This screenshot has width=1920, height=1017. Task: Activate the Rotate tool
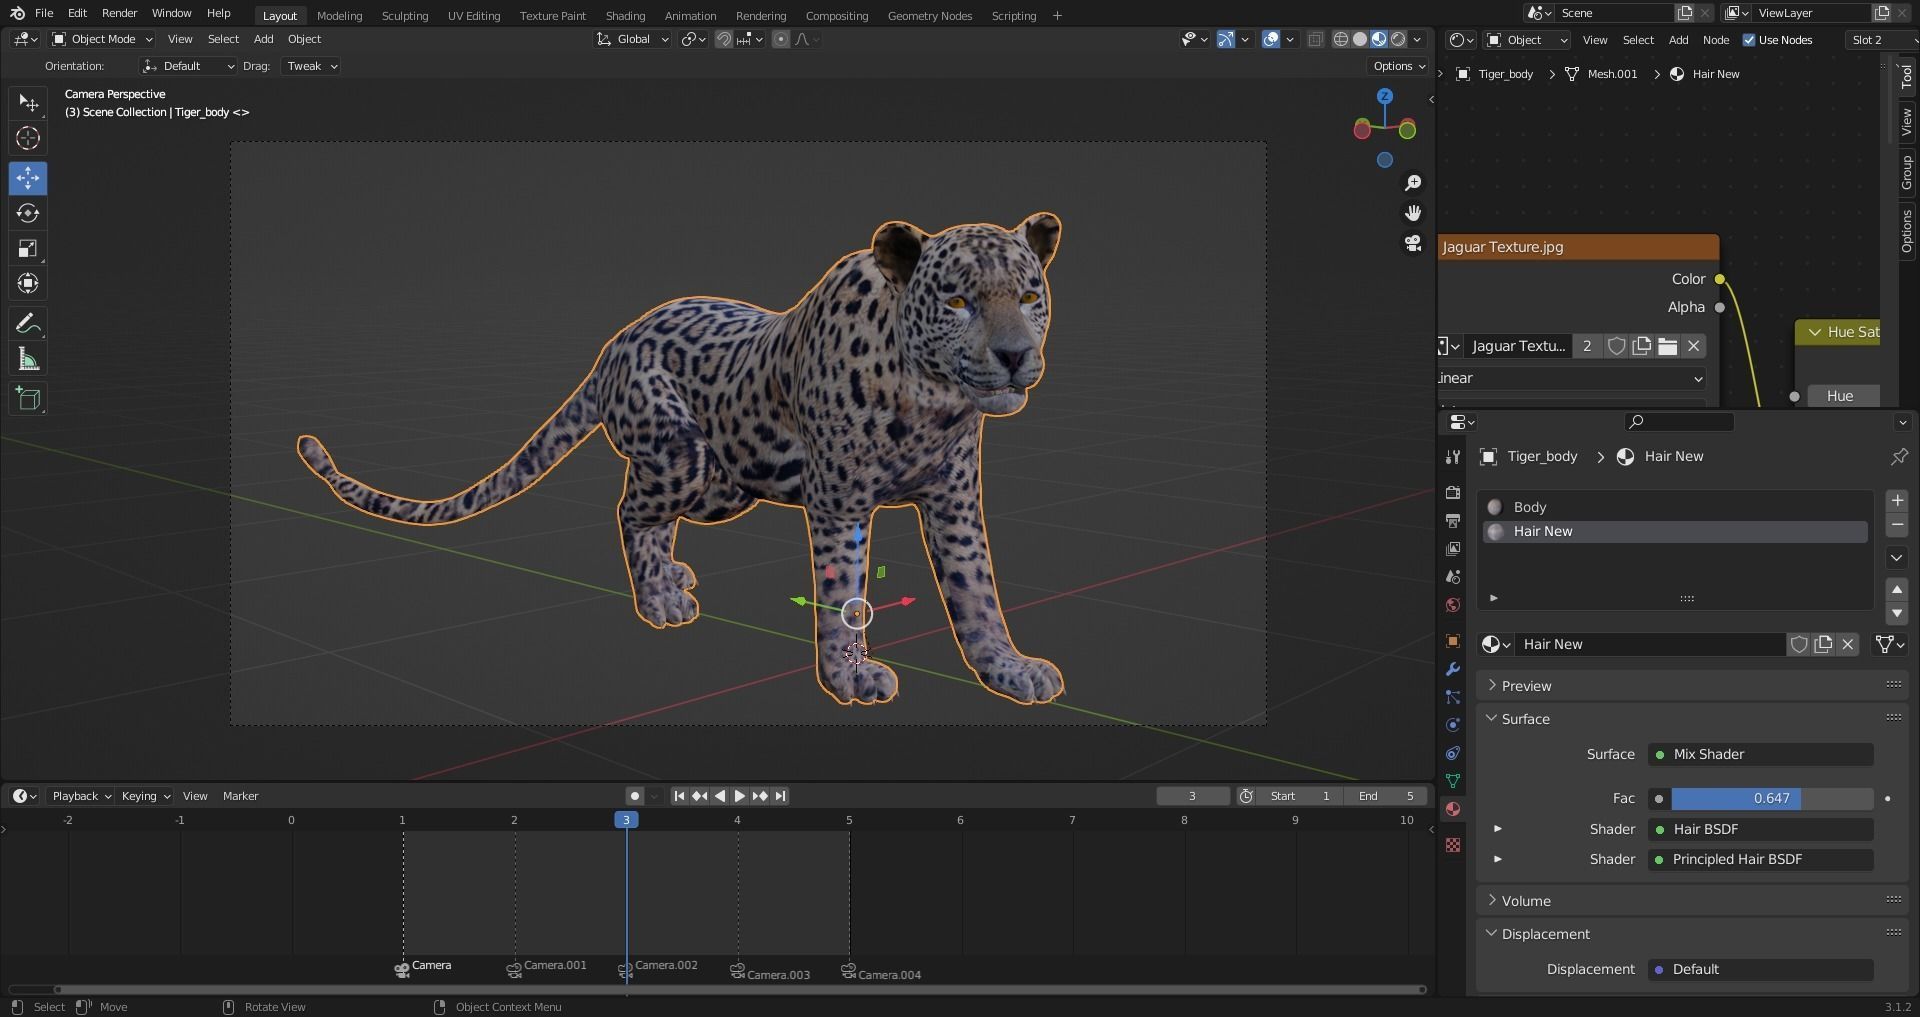pyautogui.click(x=28, y=213)
